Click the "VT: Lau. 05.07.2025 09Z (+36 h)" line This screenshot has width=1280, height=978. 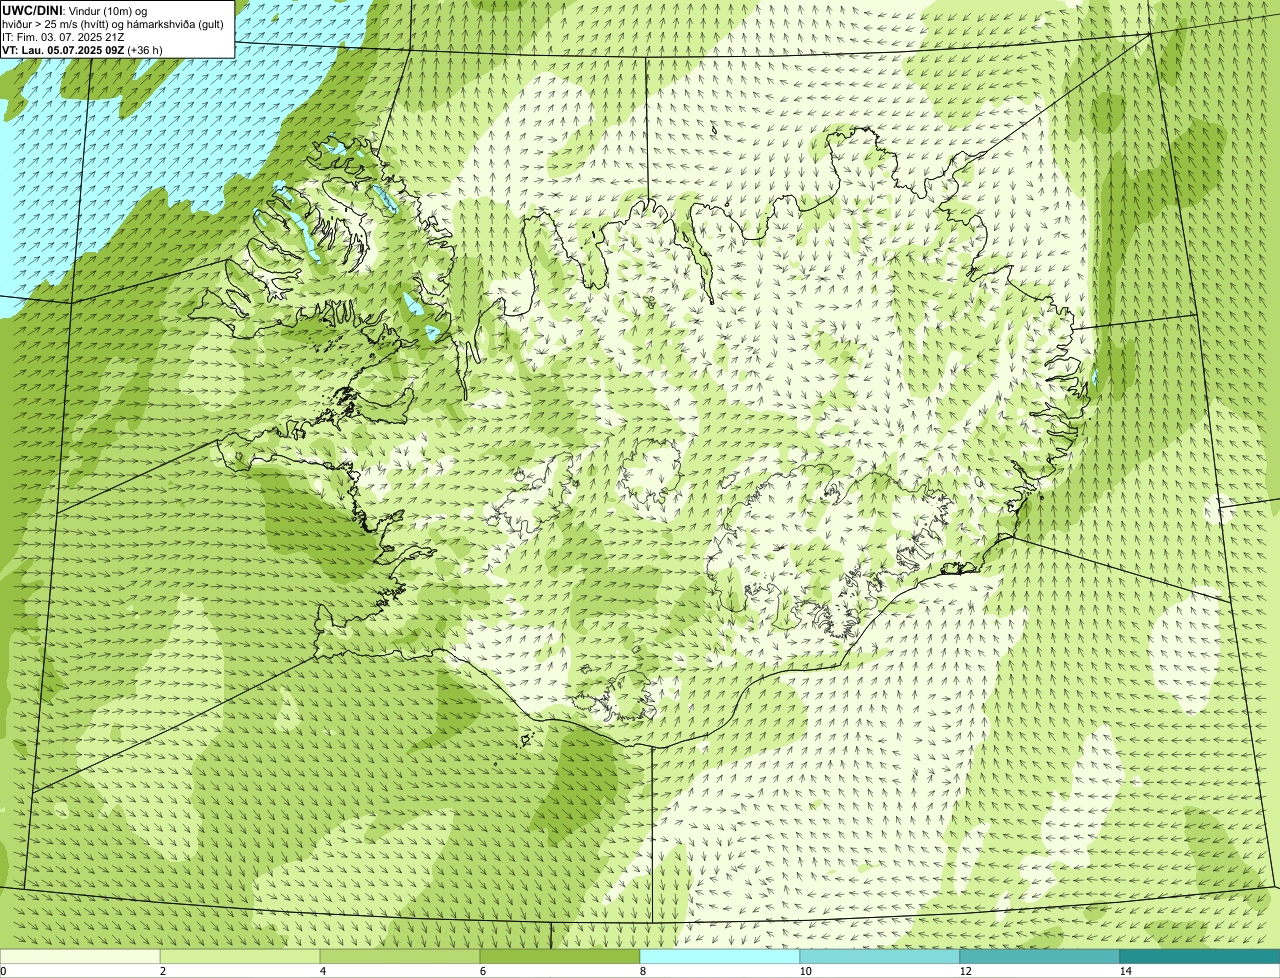click(82, 50)
